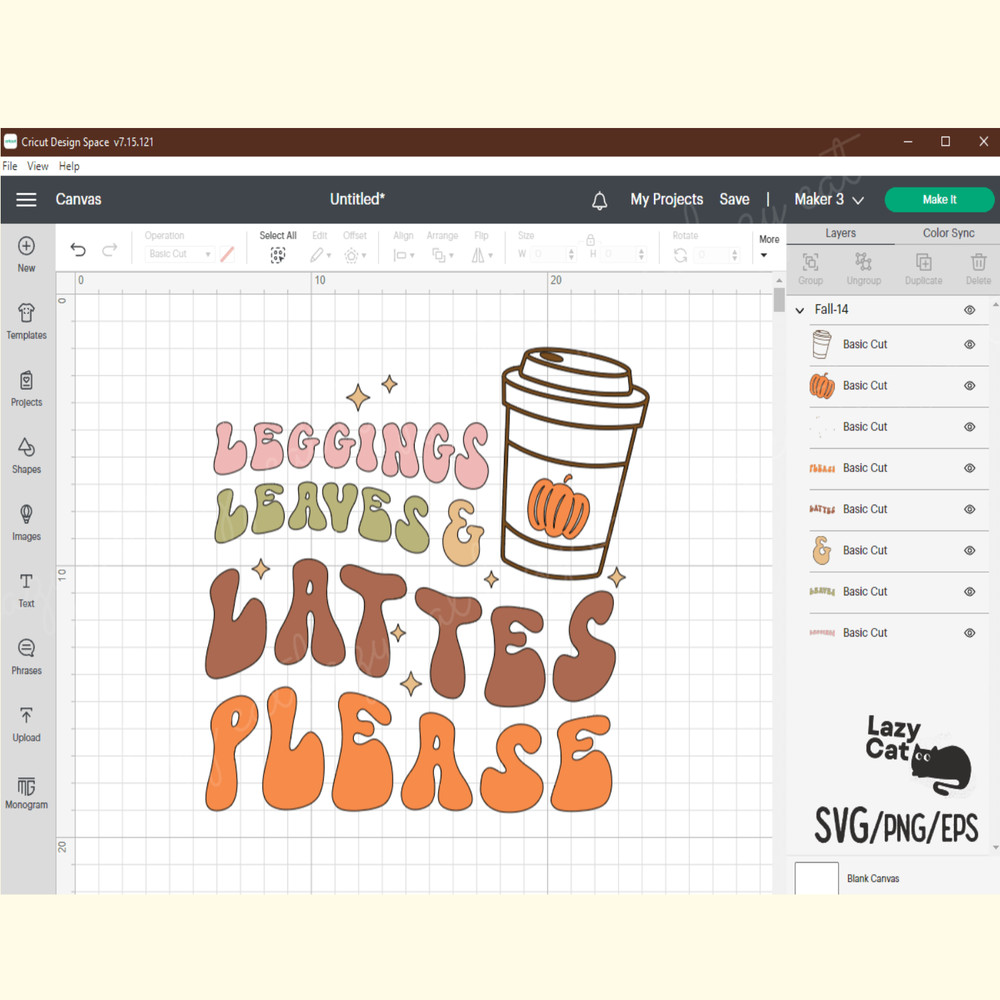Open the Shapes tool
The width and height of the screenshot is (1000, 1000).
(27, 455)
